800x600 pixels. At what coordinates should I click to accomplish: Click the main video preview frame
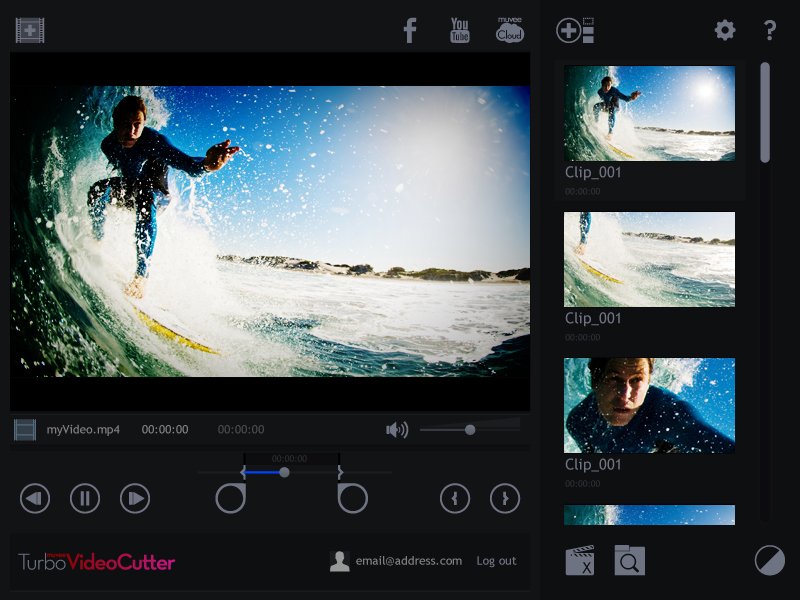[270, 231]
